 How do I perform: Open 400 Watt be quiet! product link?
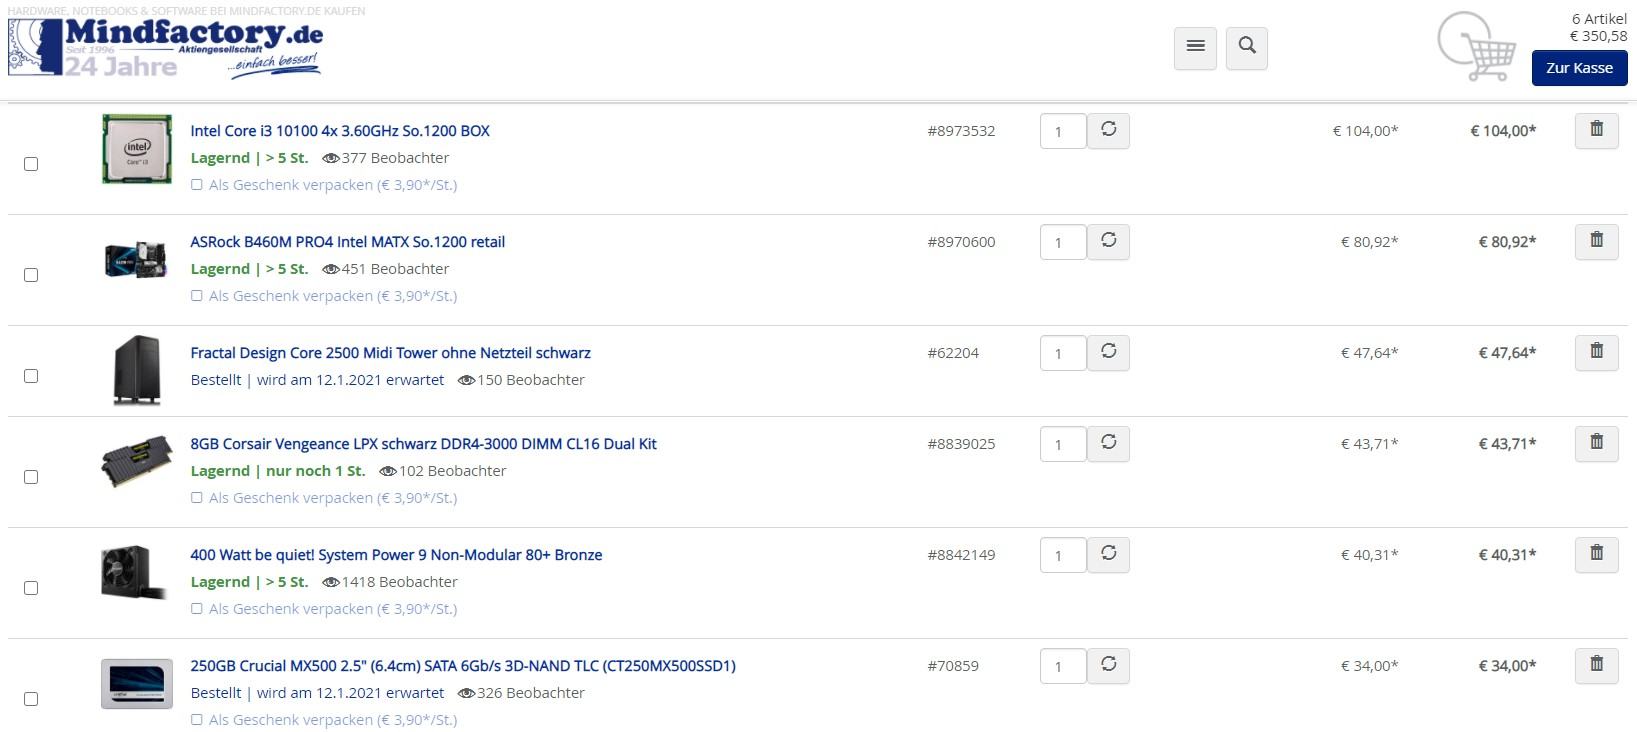396,555
